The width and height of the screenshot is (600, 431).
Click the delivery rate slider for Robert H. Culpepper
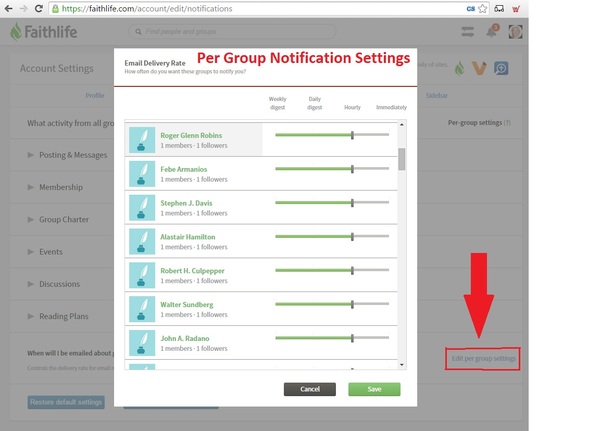332,270
